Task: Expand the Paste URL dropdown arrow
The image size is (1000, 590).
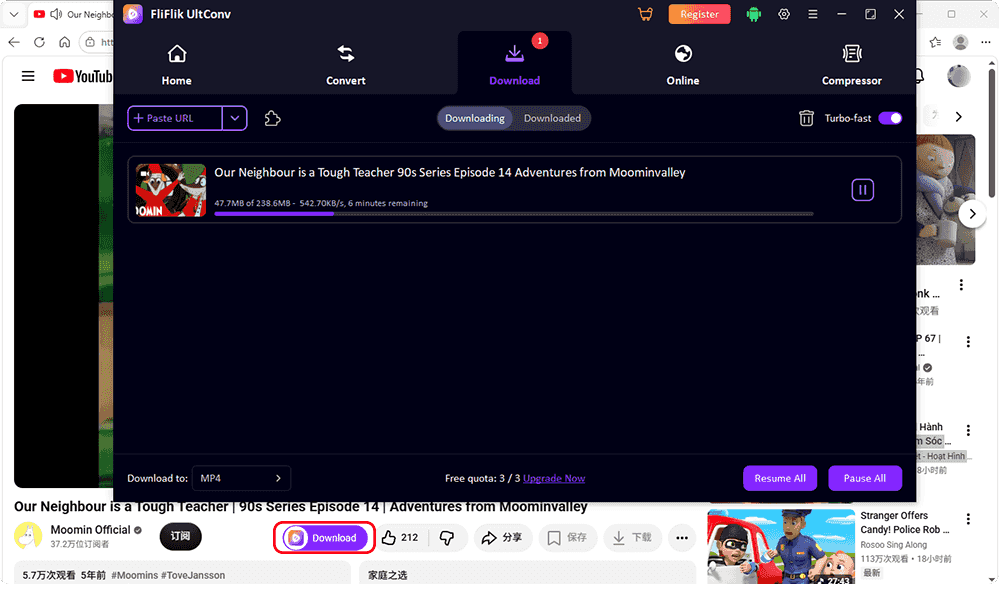Action: [x=235, y=118]
